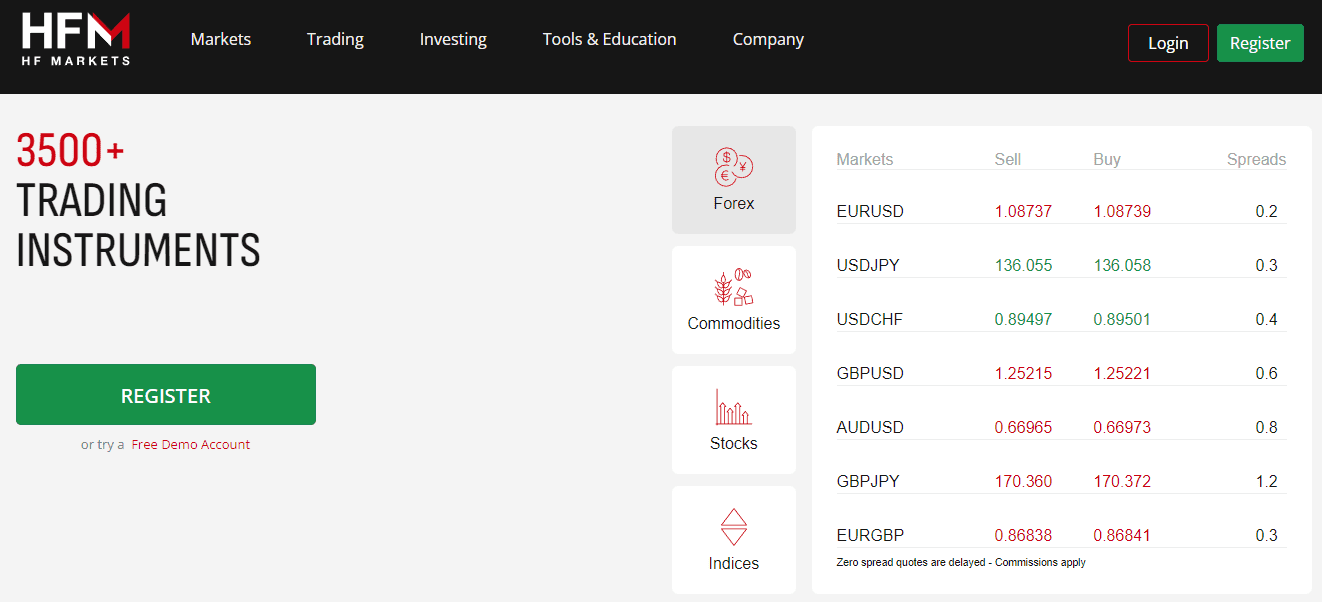Open the Investing menu

[x=453, y=40]
